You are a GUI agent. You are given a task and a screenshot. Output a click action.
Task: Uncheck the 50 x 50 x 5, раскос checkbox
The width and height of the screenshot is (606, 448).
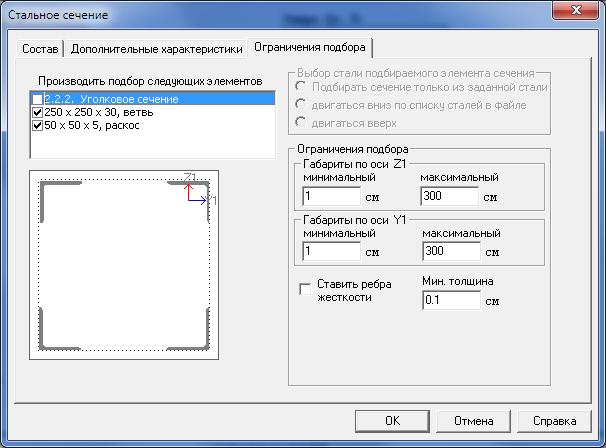[x=38, y=126]
